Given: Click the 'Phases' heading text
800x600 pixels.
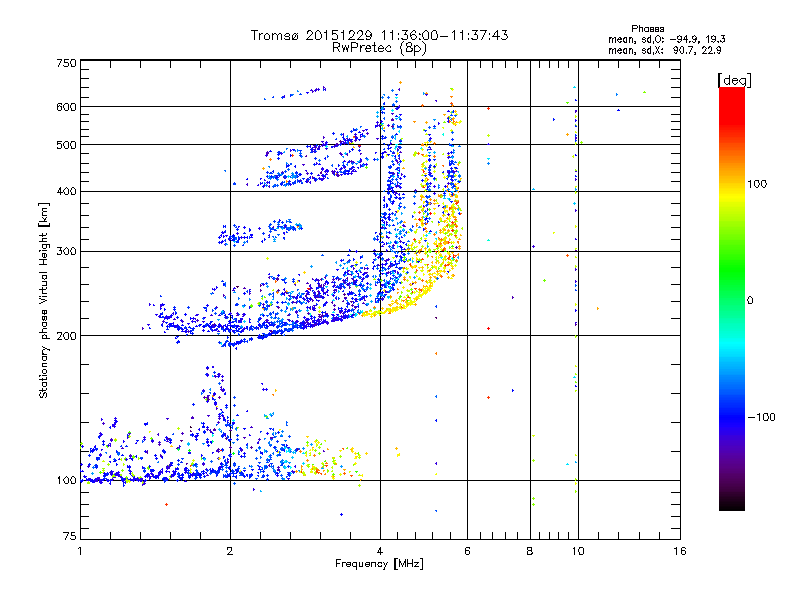Looking at the screenshot, I should (x=647, y=29).
